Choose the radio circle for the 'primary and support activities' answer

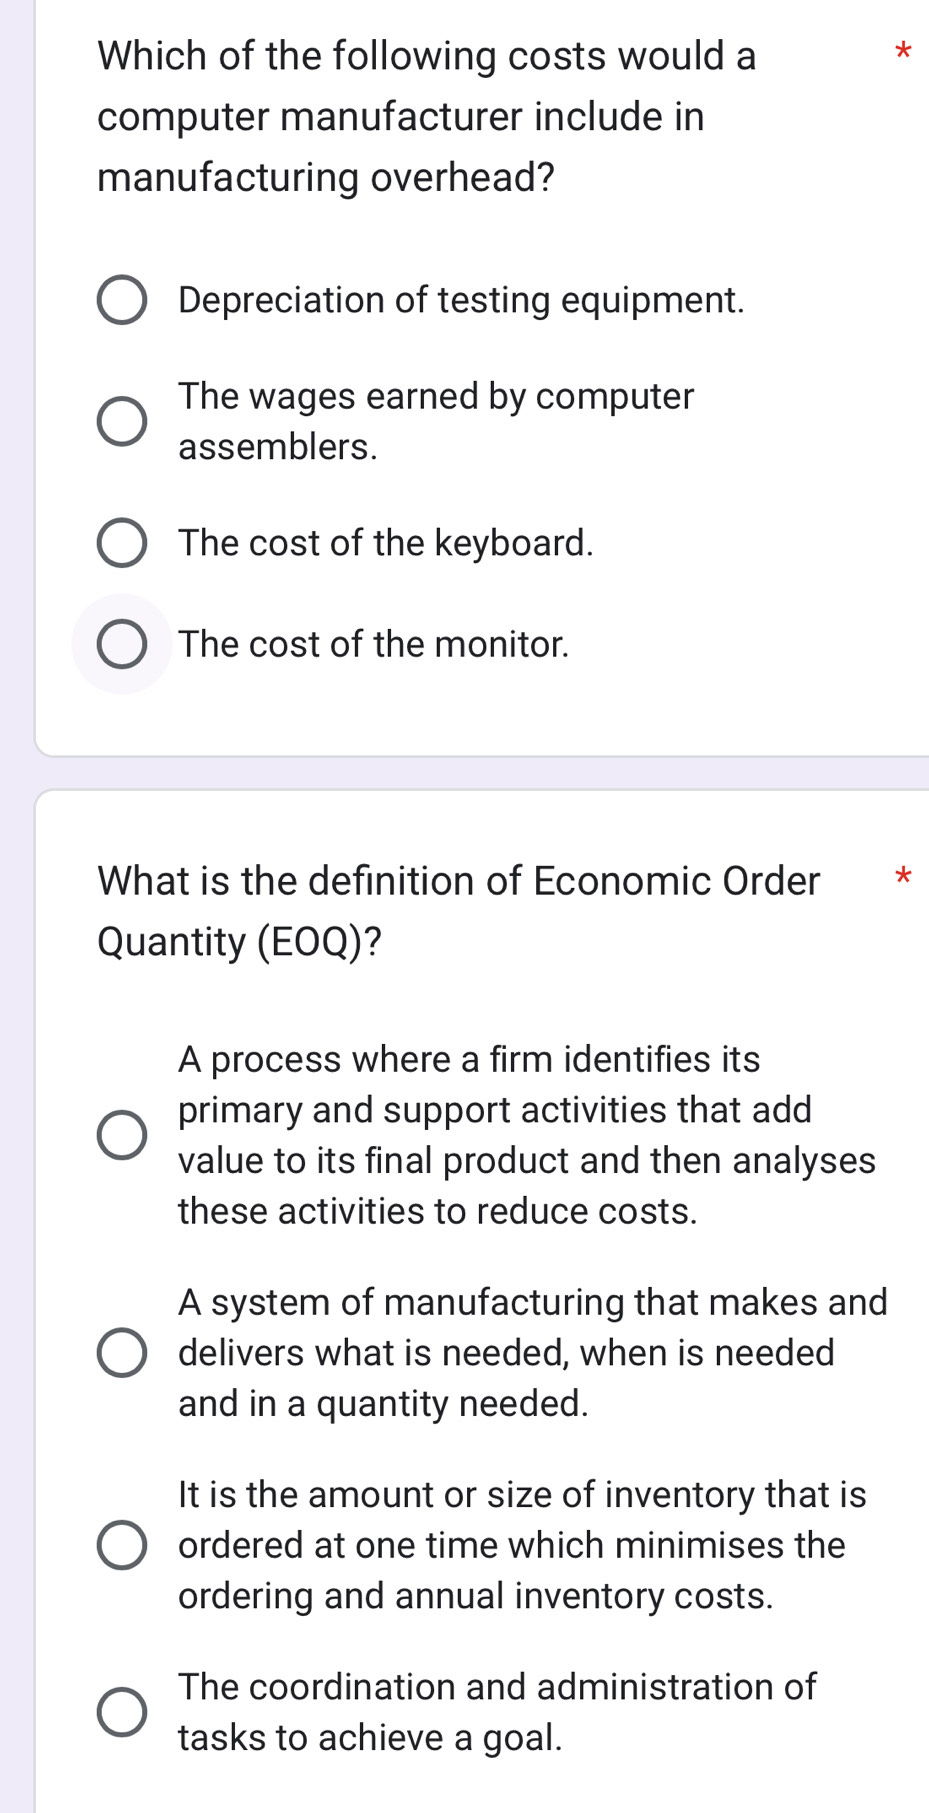coord(122,1135)
